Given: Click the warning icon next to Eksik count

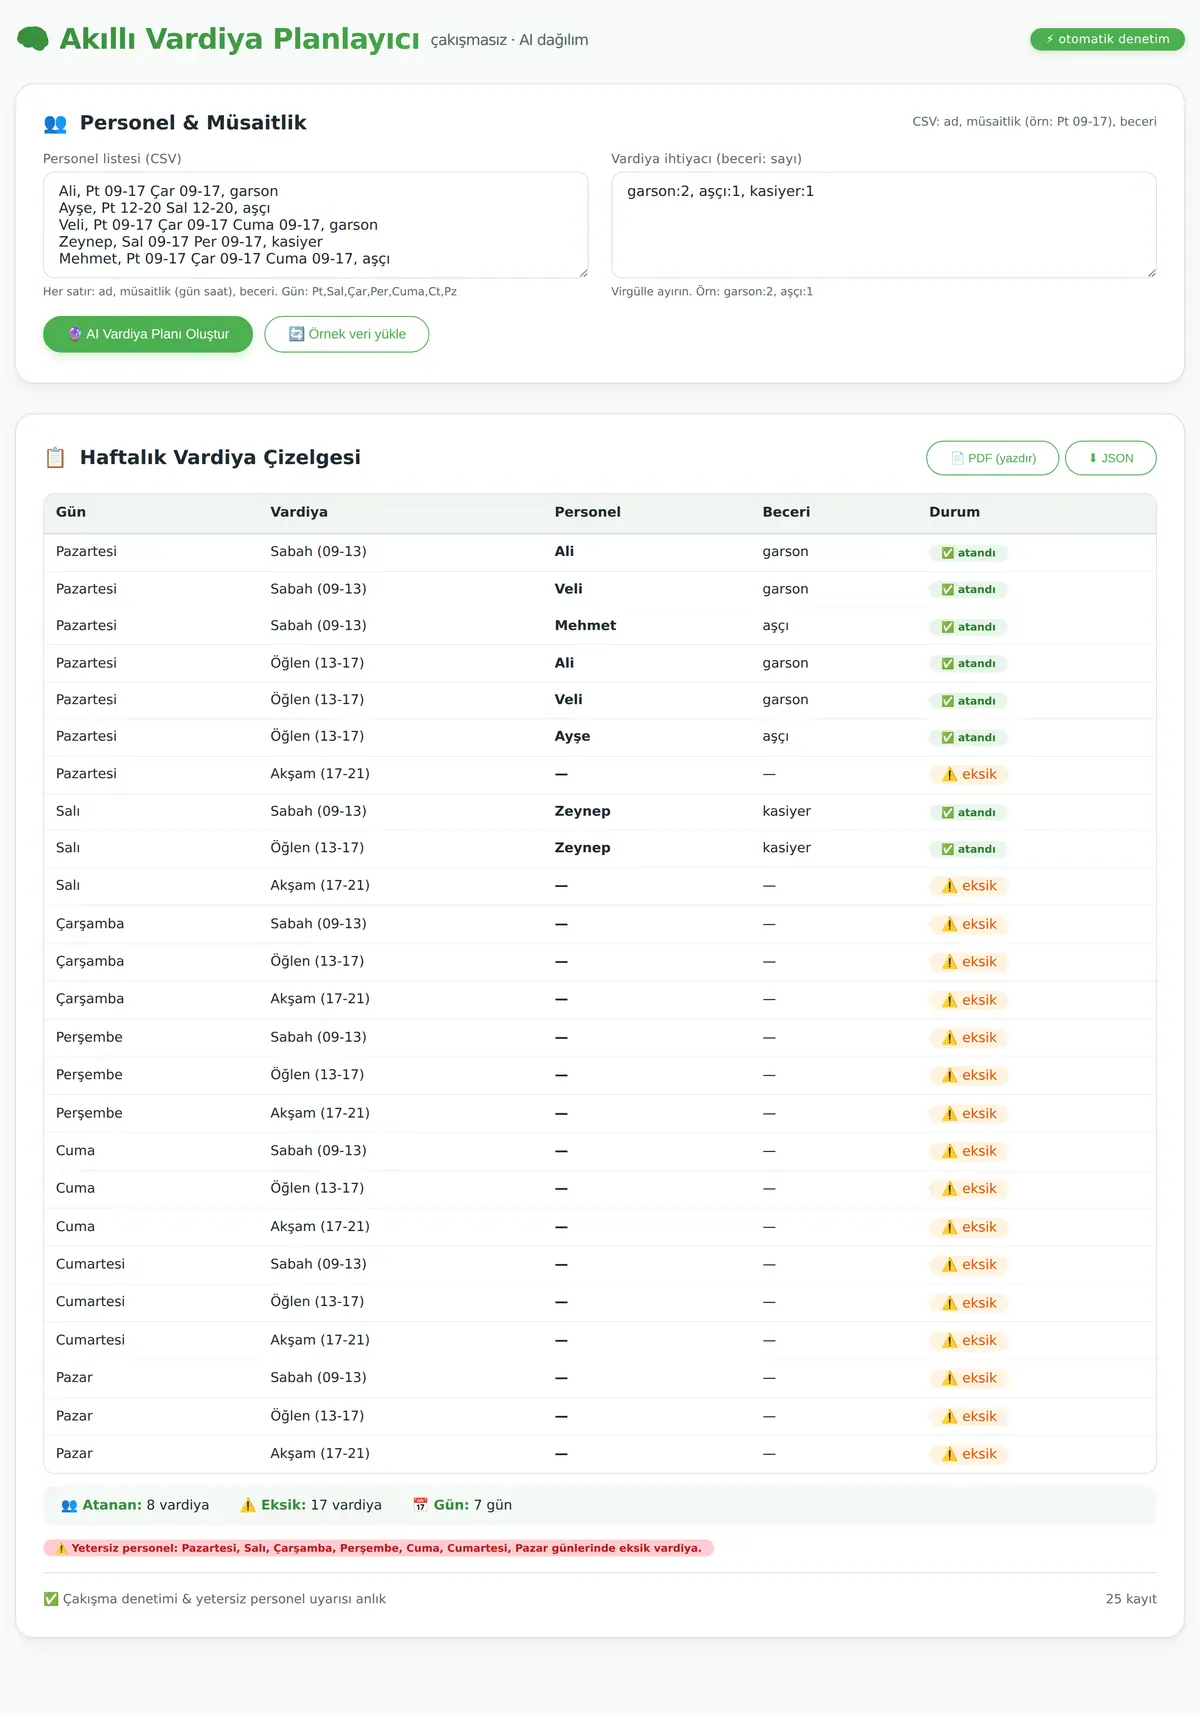Looking at the screenshot, I should point(248,1505).
